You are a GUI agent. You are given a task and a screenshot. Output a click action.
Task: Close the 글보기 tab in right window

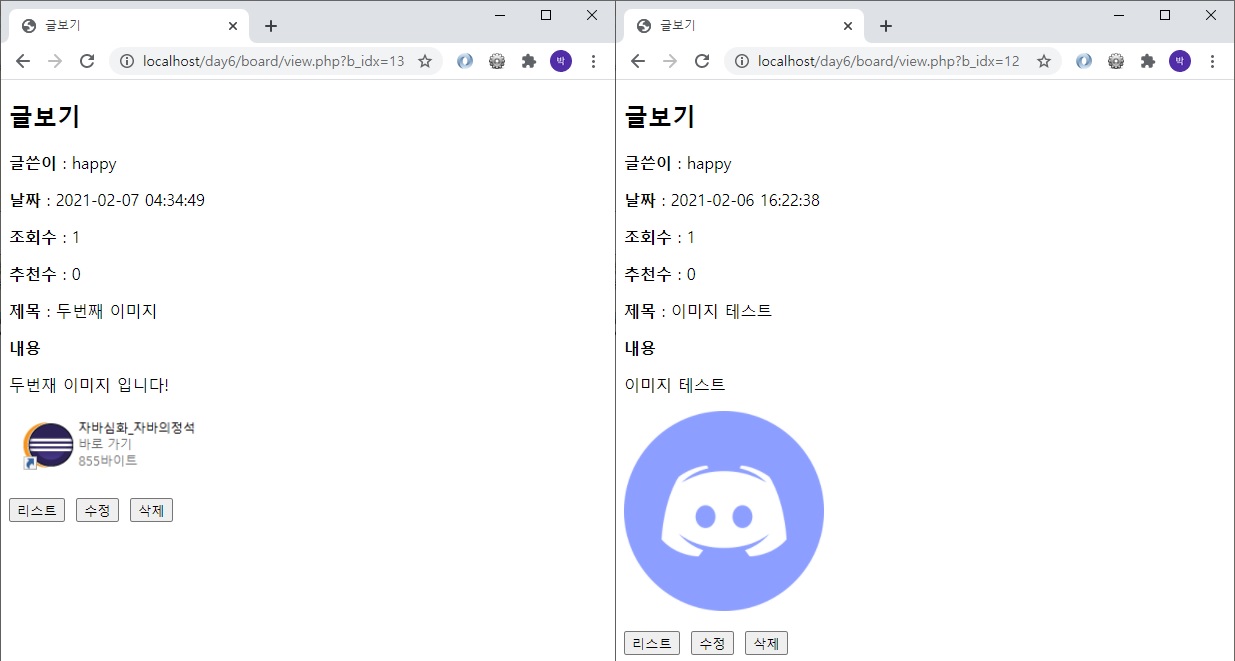point(848,26)
